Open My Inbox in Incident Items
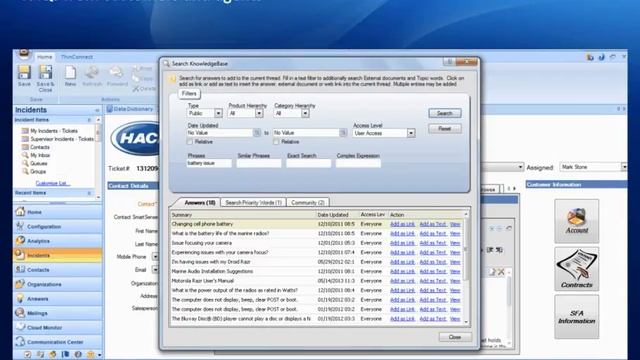 tap(36, 156)
